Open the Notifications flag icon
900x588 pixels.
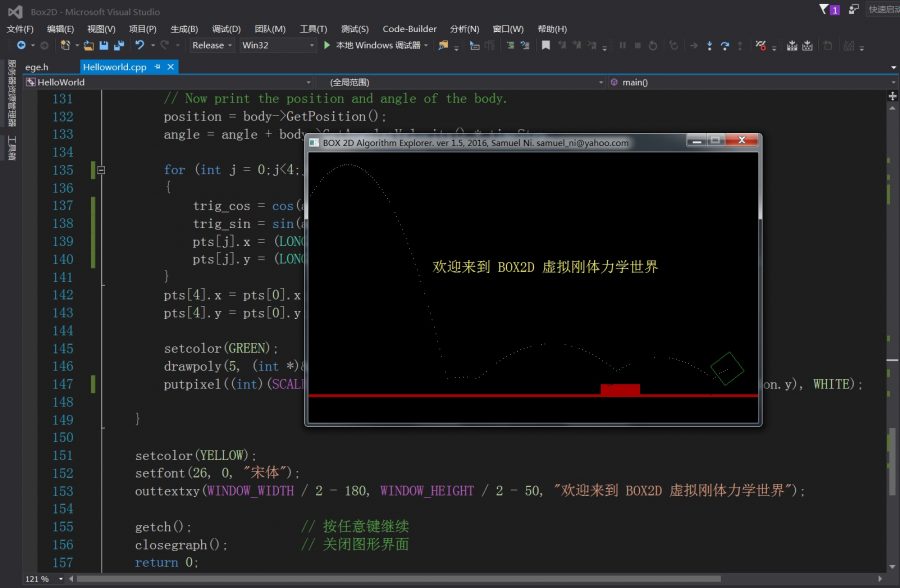click(x=824, y=9)
